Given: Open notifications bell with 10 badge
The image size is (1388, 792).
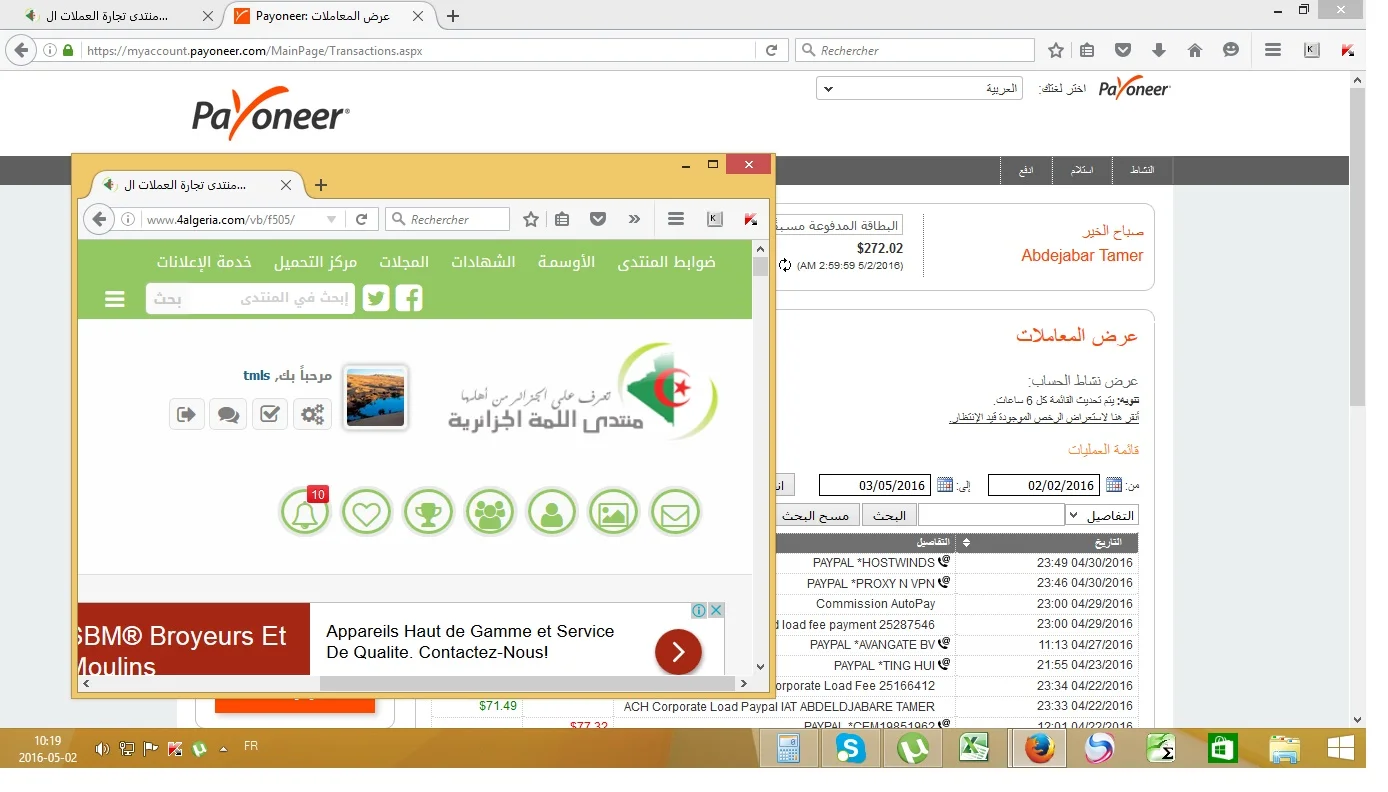Looking at the screenshot, I should tap(305, 513).
